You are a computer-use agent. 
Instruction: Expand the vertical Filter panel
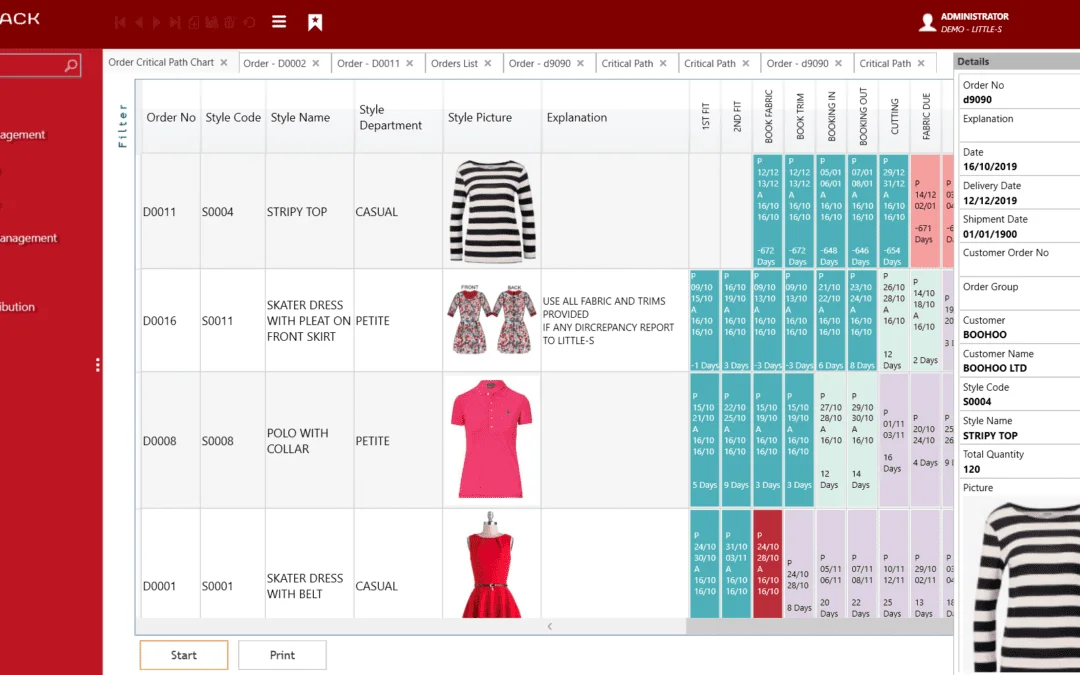click(x=123, y=126)
